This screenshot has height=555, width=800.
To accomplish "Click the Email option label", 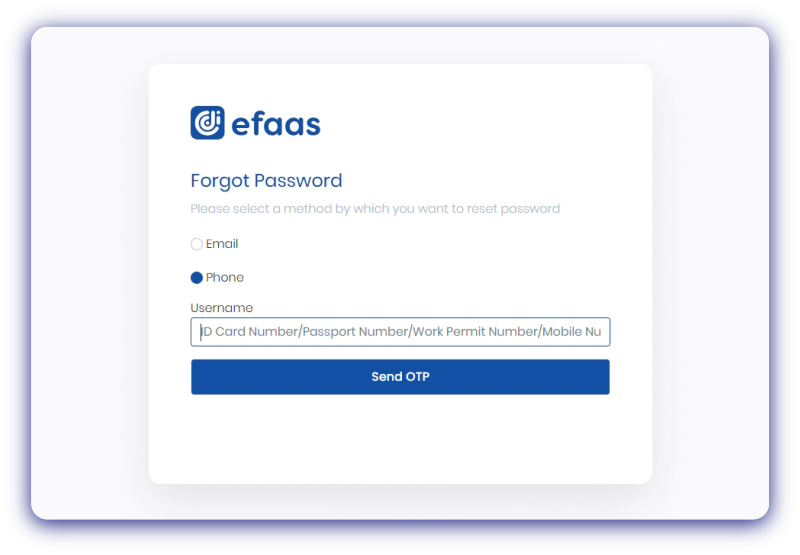I will [x=222, y=244].
